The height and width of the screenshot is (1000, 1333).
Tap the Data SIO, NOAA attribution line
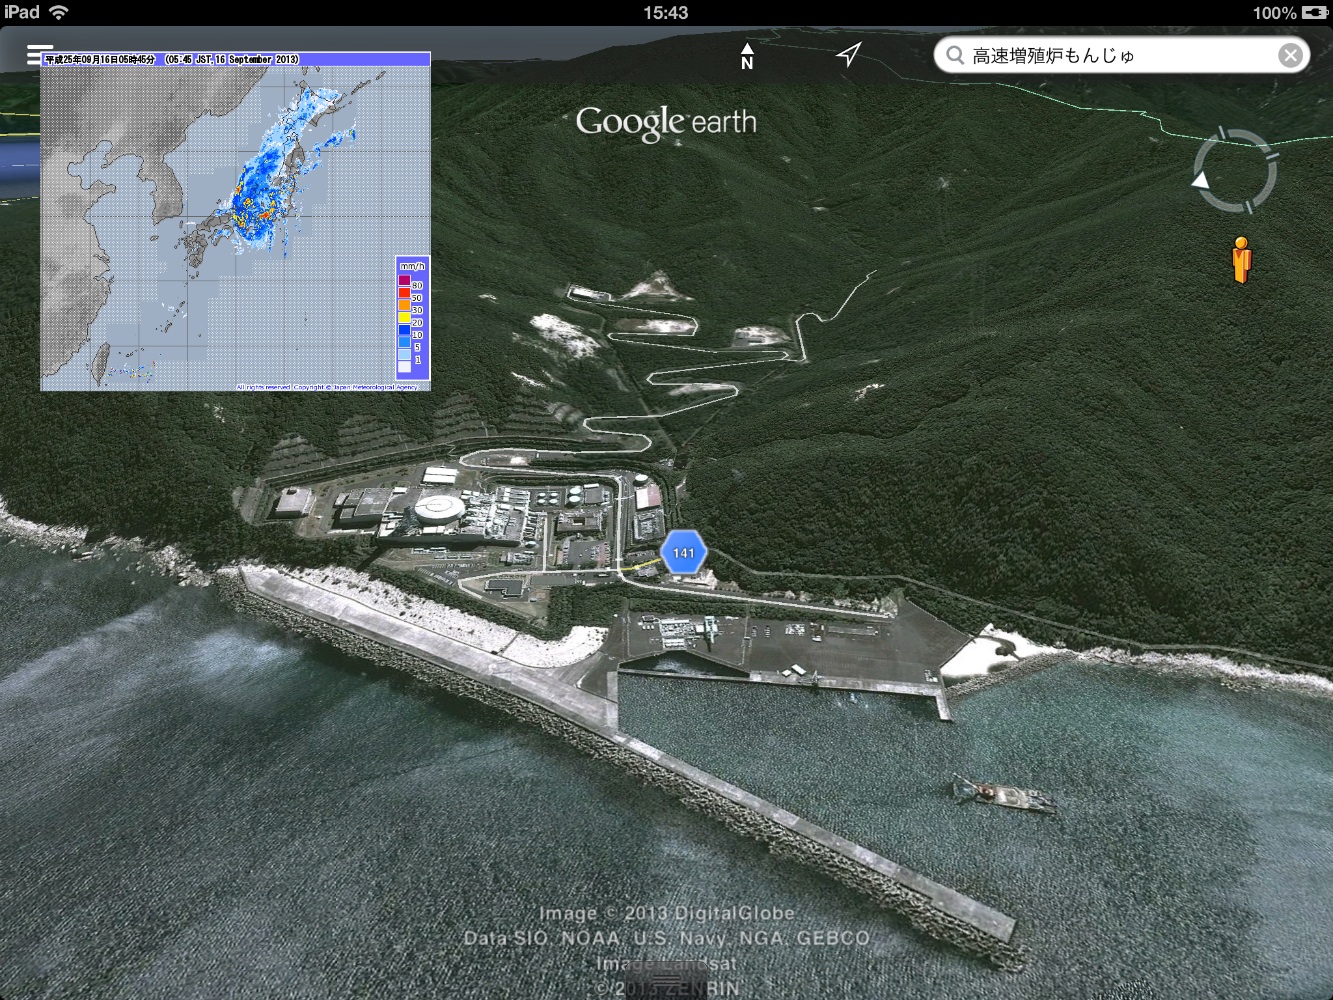pos(667,938)
